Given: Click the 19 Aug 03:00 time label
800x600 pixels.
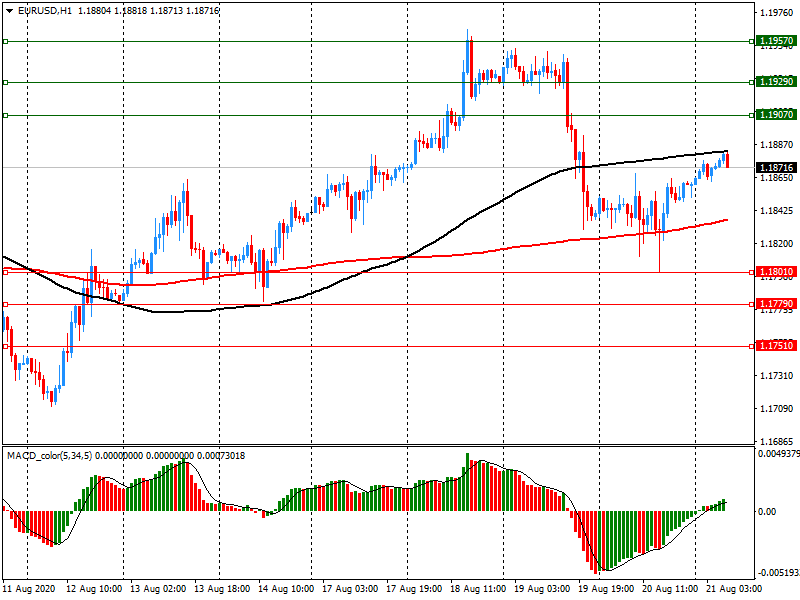Looking at the screenshot, I should [542, 589].
